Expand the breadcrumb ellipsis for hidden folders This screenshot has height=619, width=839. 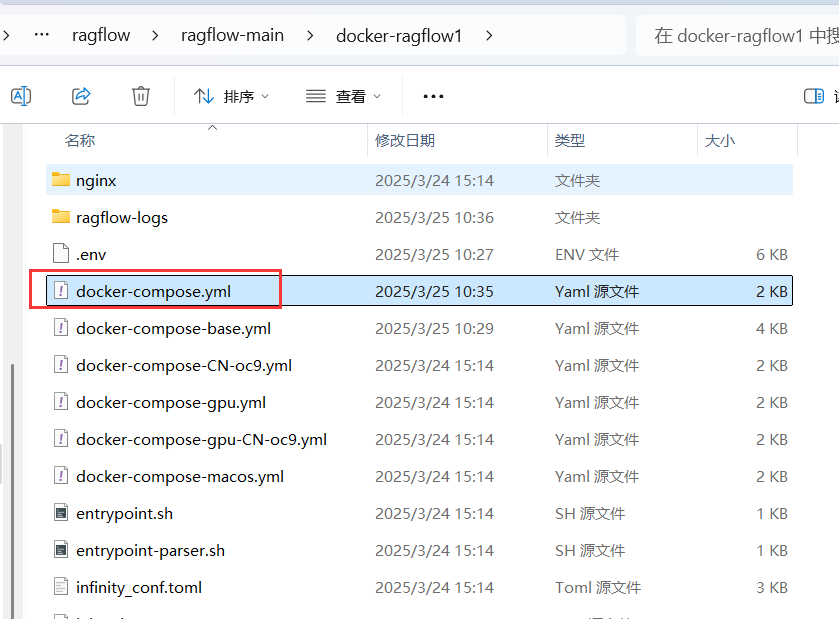pos(41,35)
